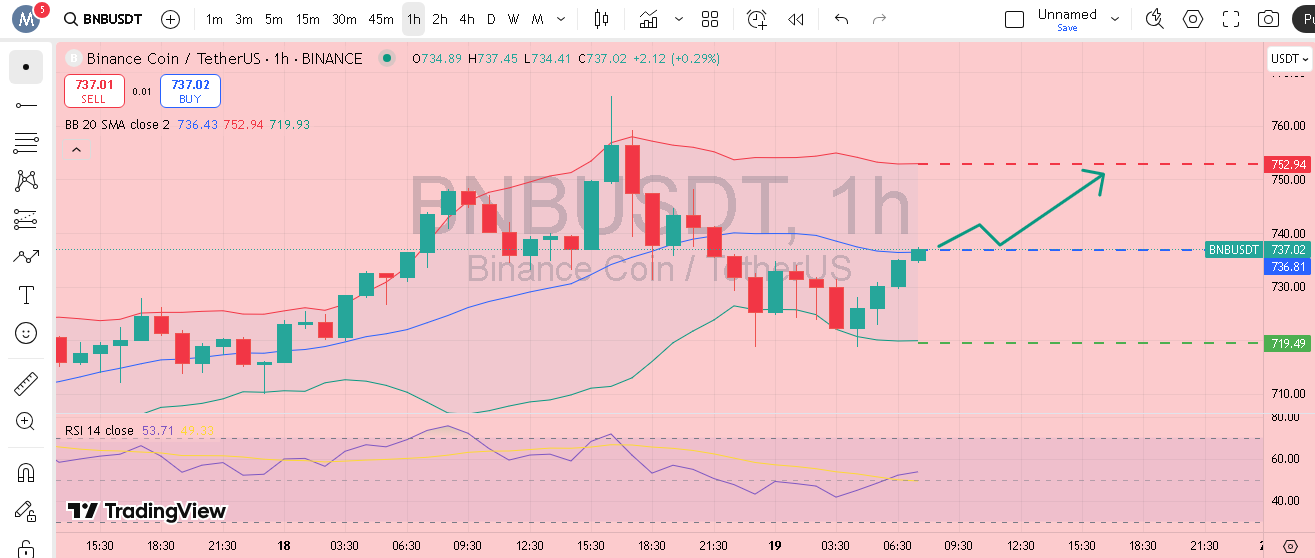Take a chart snapshot with camera icon
Screen dimensions: 1315x558
[1269, 19]
